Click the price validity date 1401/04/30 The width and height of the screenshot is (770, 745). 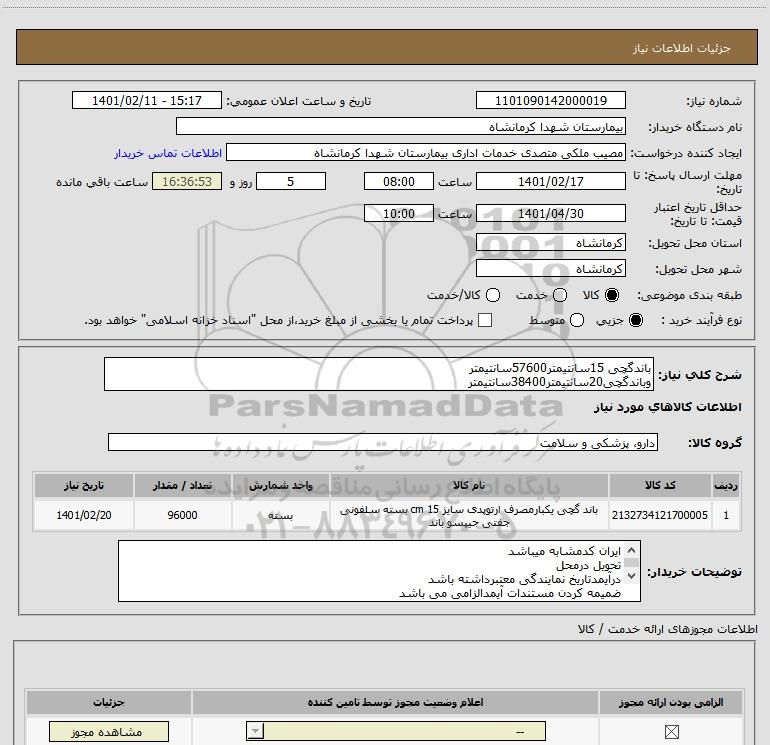pyautogui.click(x=550, y=213)
